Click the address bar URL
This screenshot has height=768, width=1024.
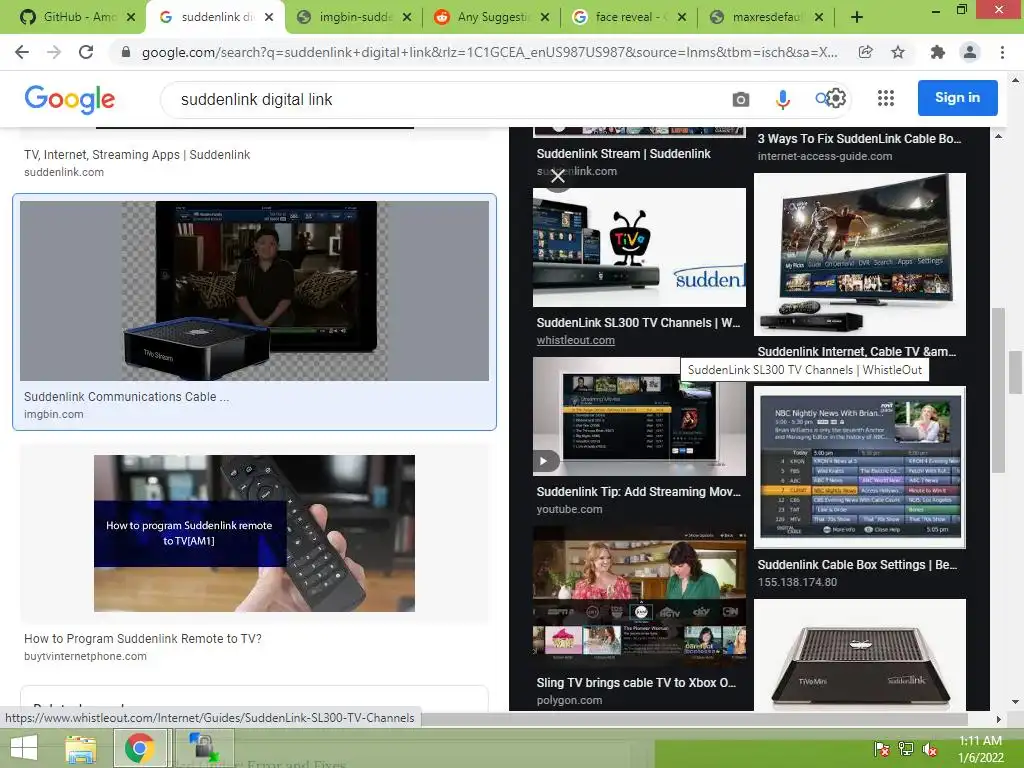tap(488, 52)
